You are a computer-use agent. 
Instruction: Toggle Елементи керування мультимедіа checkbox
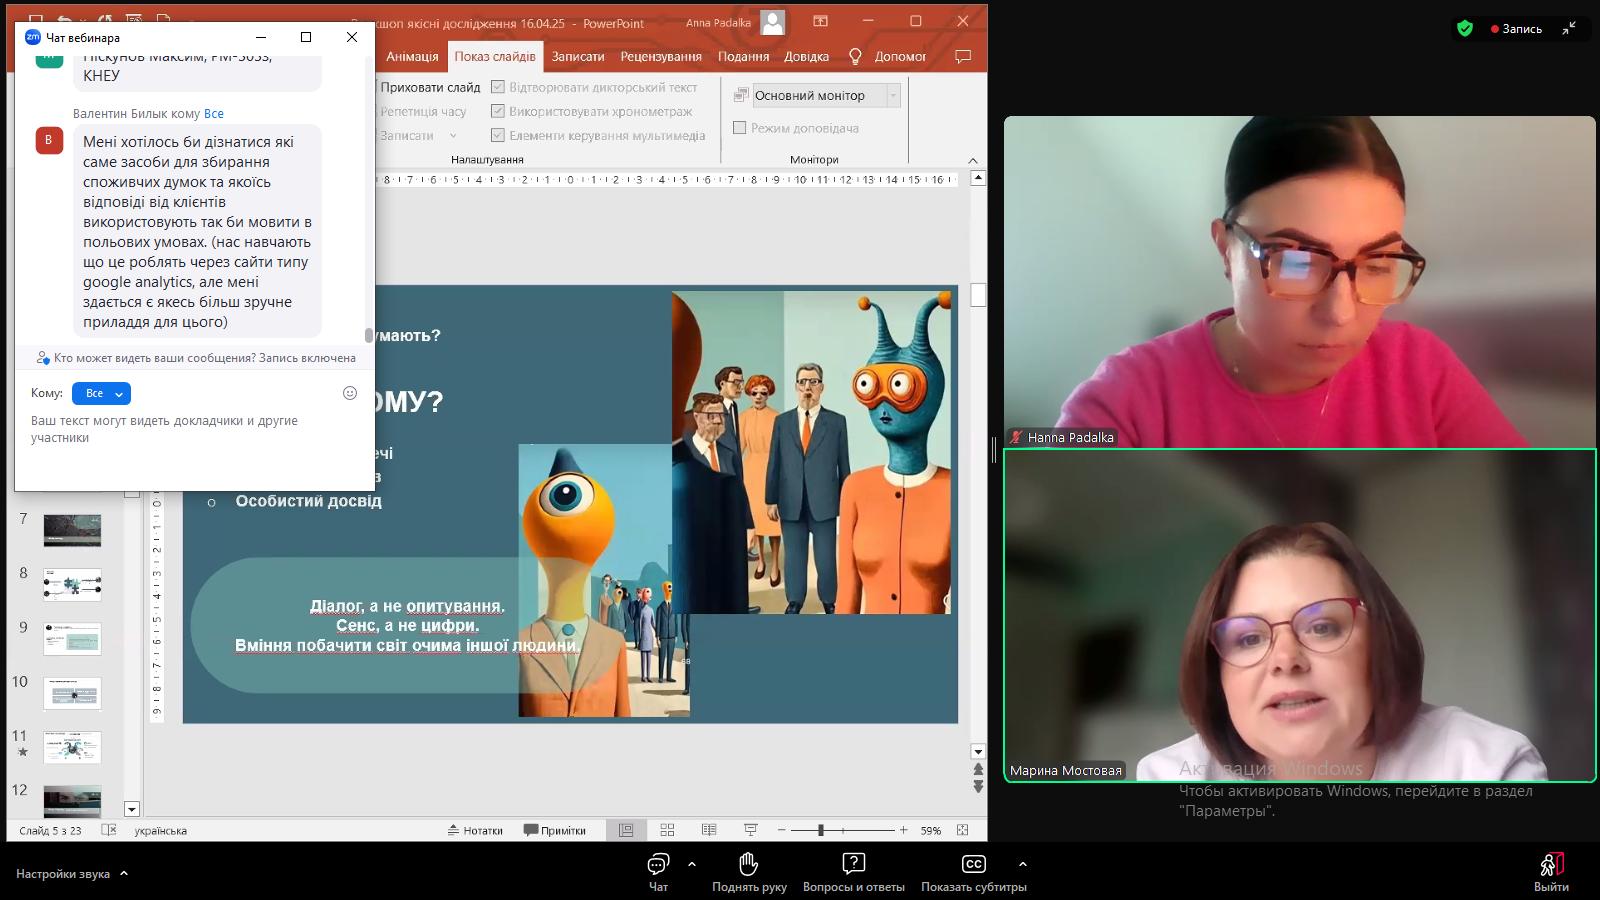[x=497, y=135]
